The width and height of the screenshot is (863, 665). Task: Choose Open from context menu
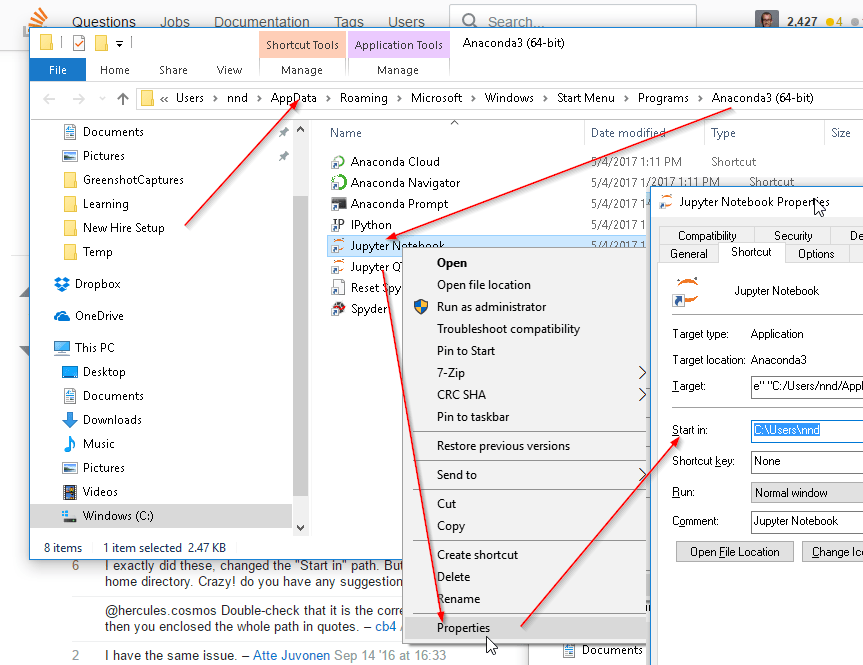tap(452, 263)
